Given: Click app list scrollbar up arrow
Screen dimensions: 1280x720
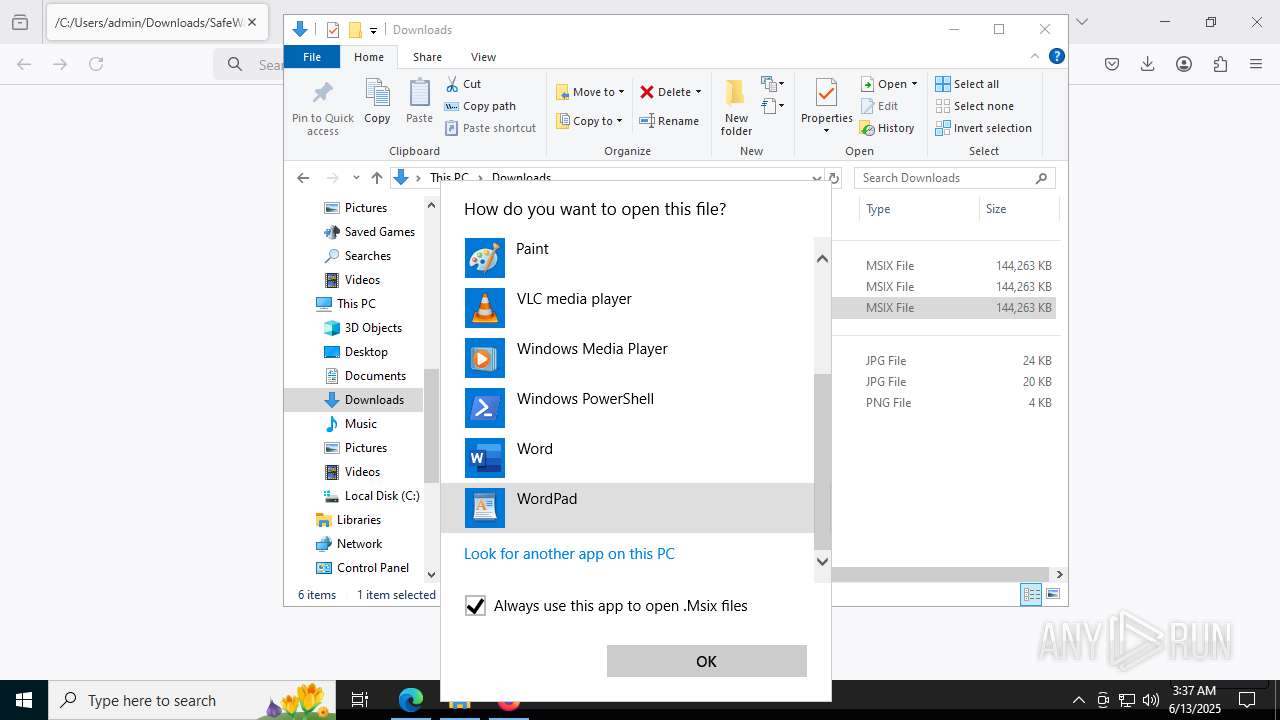Looking at the screenshot, I should point(822,258).
